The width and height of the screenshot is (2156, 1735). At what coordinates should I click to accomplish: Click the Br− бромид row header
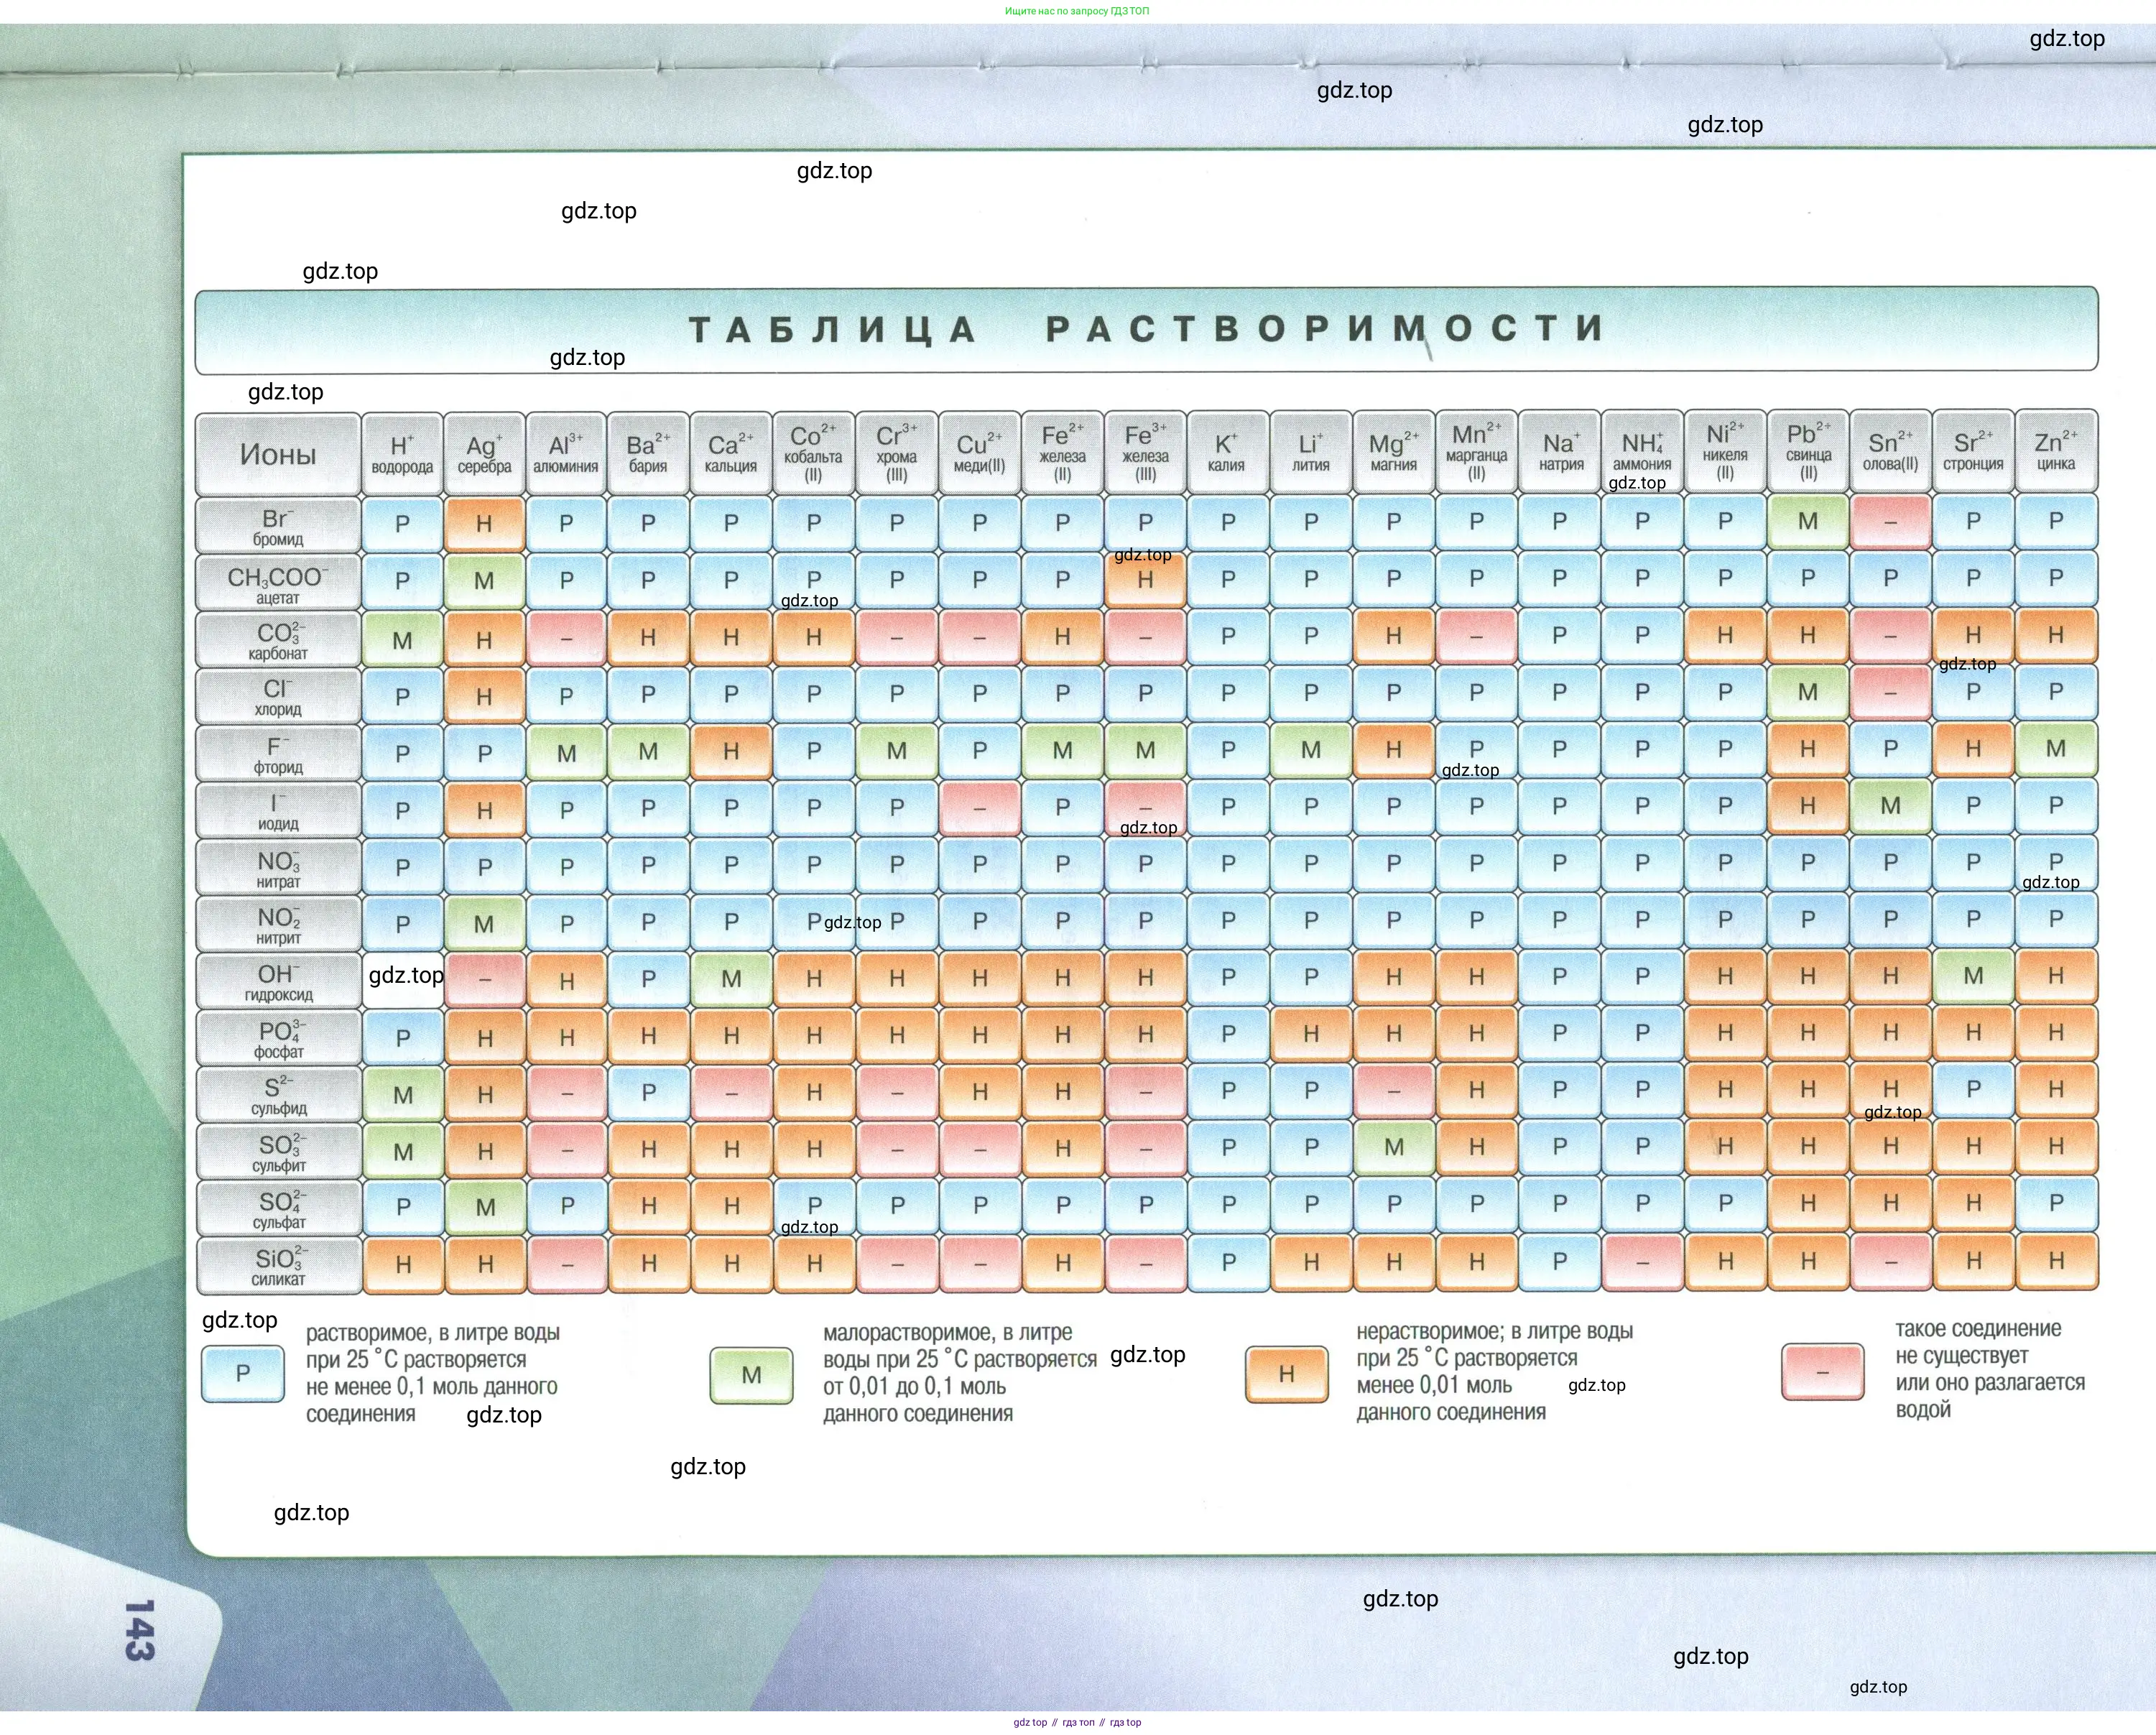pos(278,526)
